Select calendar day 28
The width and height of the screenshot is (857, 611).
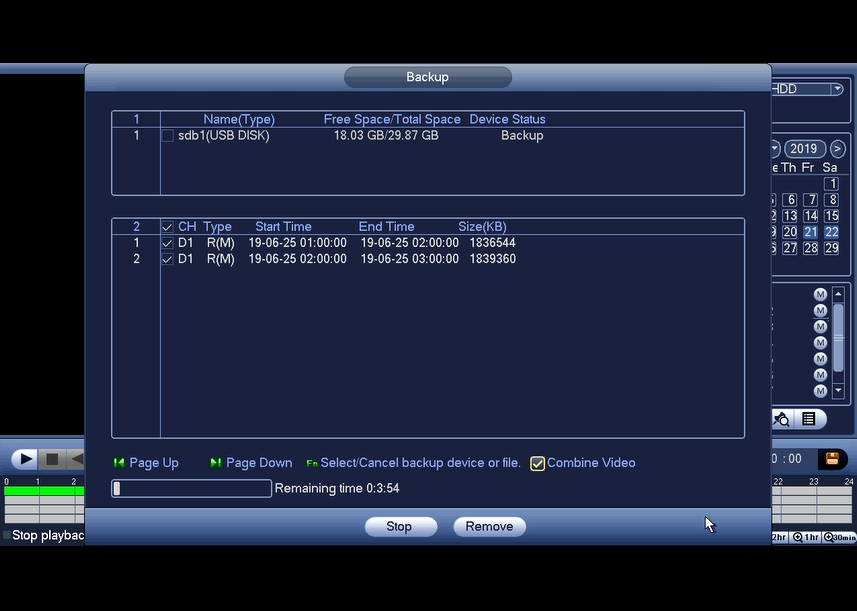811,248
